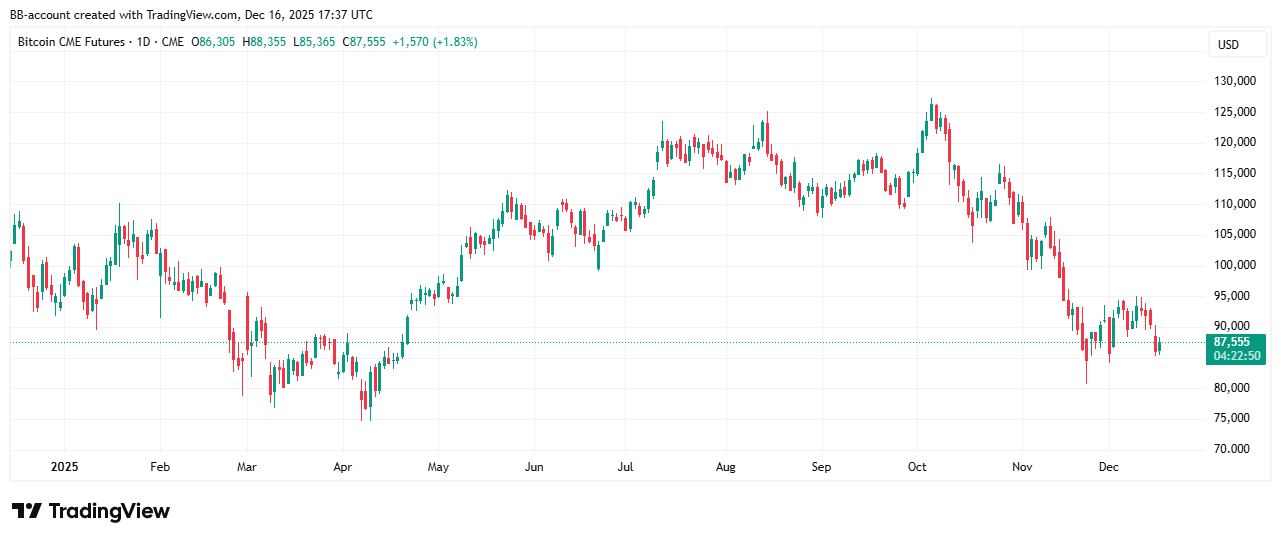This screenshot has width=1281, height=541.
Task: Click the header text mentioning TradingView.com
Action: point(191,14)
